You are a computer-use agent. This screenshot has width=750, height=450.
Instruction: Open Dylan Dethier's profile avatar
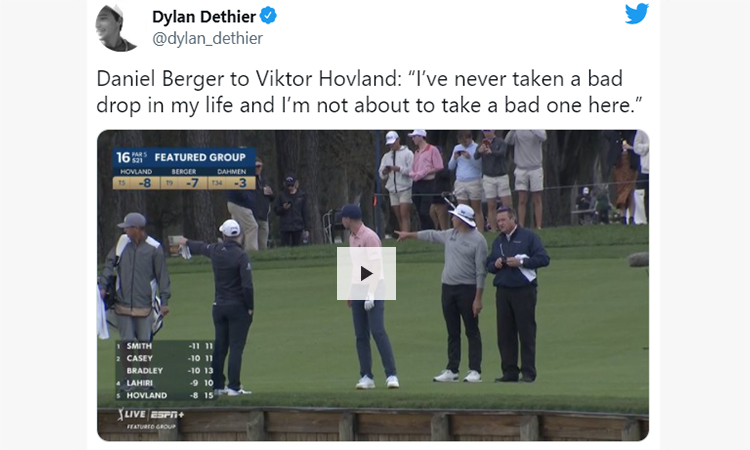pyautogui.click(x=117, y=27)
